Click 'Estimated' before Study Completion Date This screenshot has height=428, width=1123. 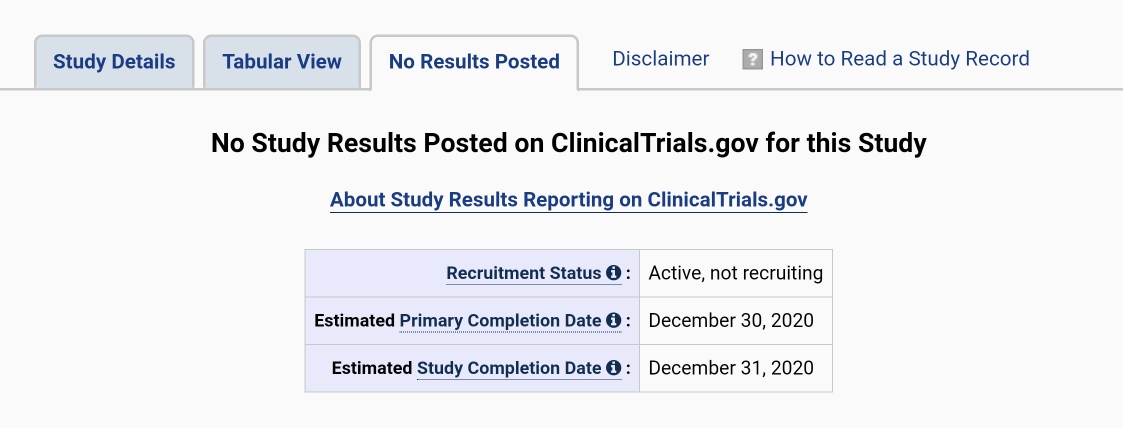pos(372,368)
